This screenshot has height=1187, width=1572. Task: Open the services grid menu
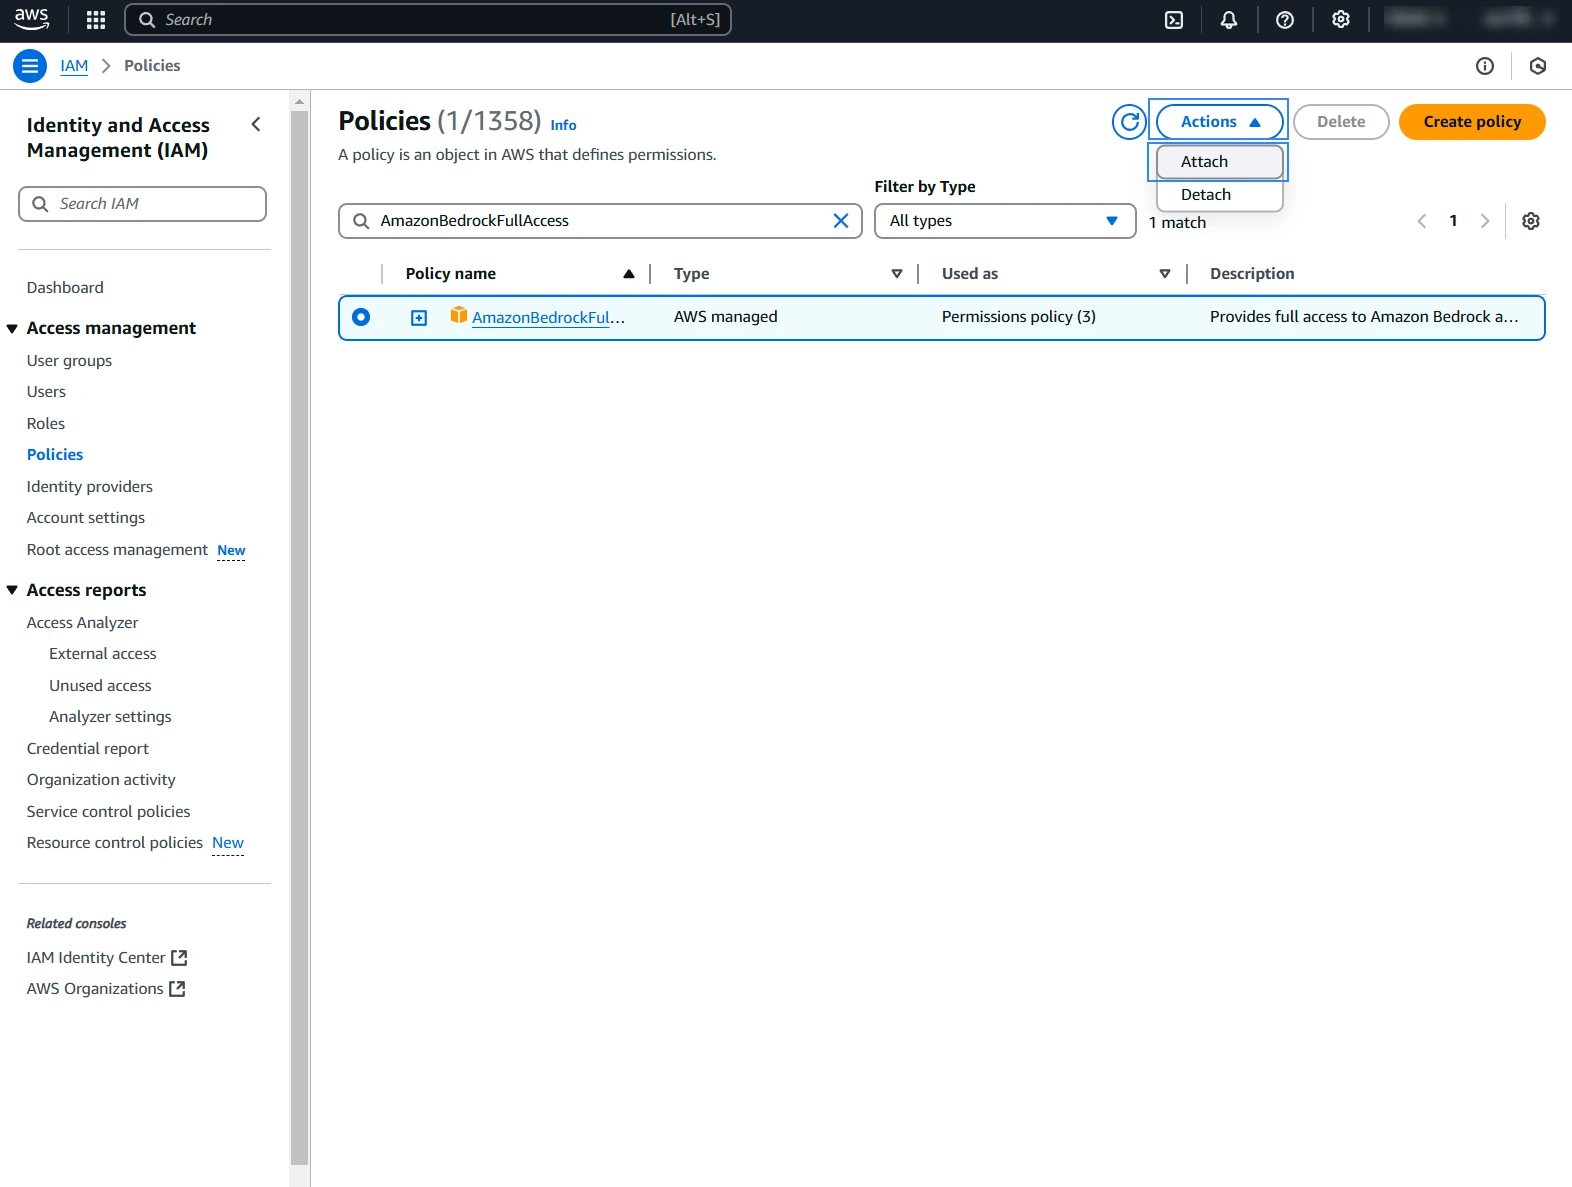pos(96,20)
